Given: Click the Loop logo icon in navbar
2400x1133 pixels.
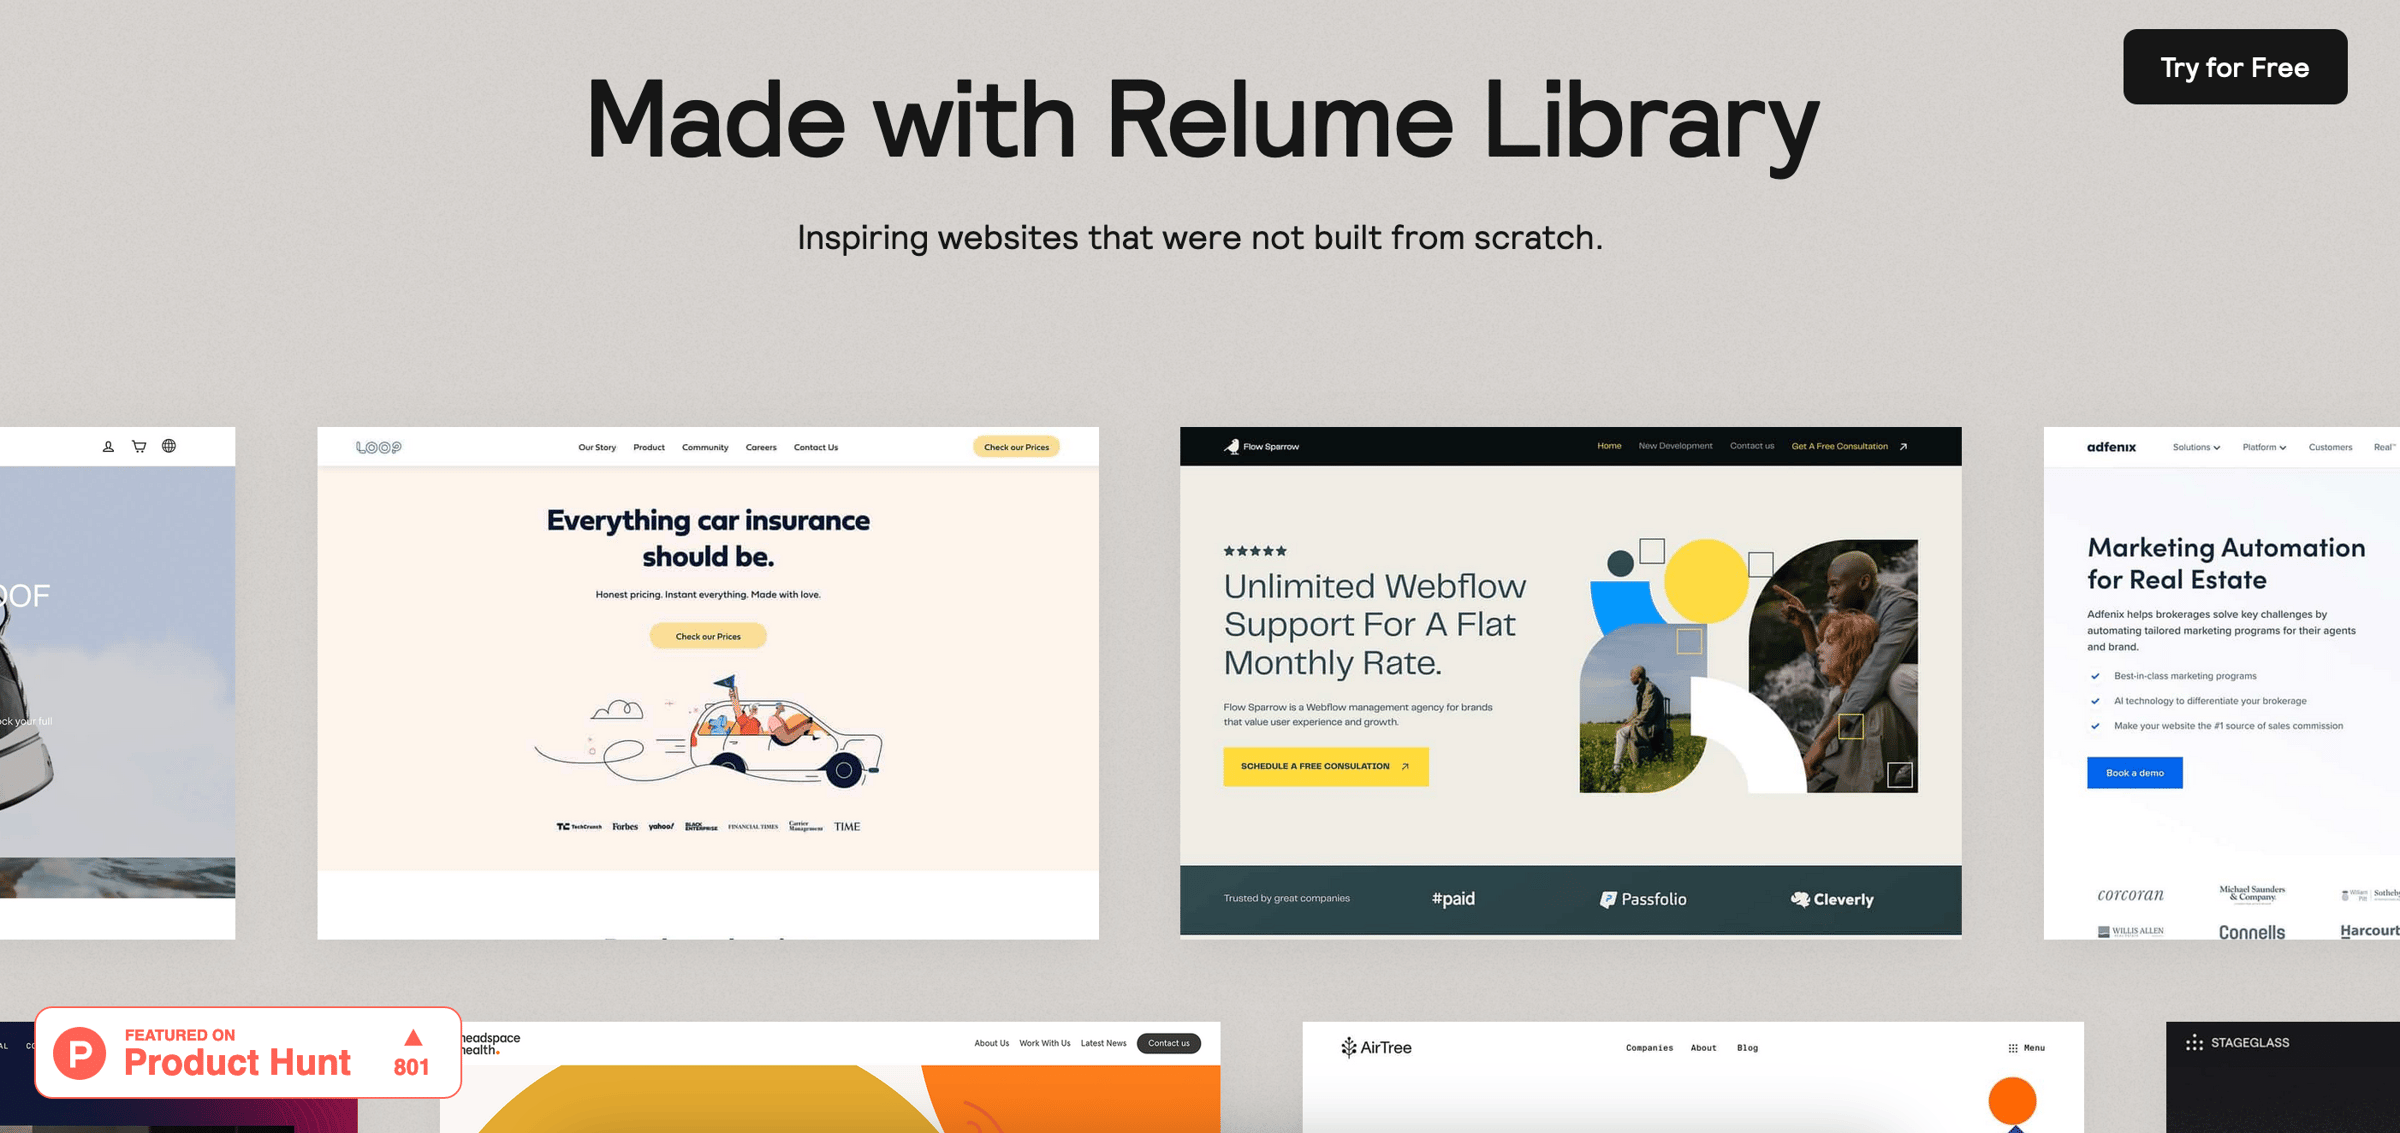Looking at the screenshot, I should coord(380,446).
